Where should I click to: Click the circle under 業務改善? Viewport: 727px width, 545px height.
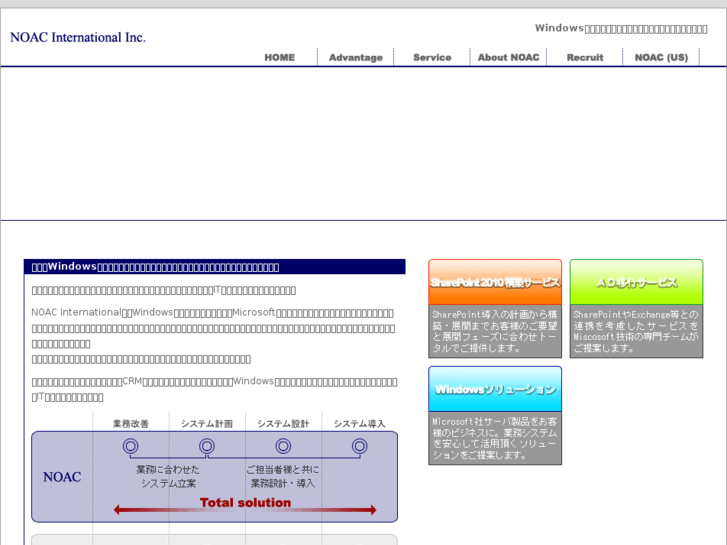[131, 446]
